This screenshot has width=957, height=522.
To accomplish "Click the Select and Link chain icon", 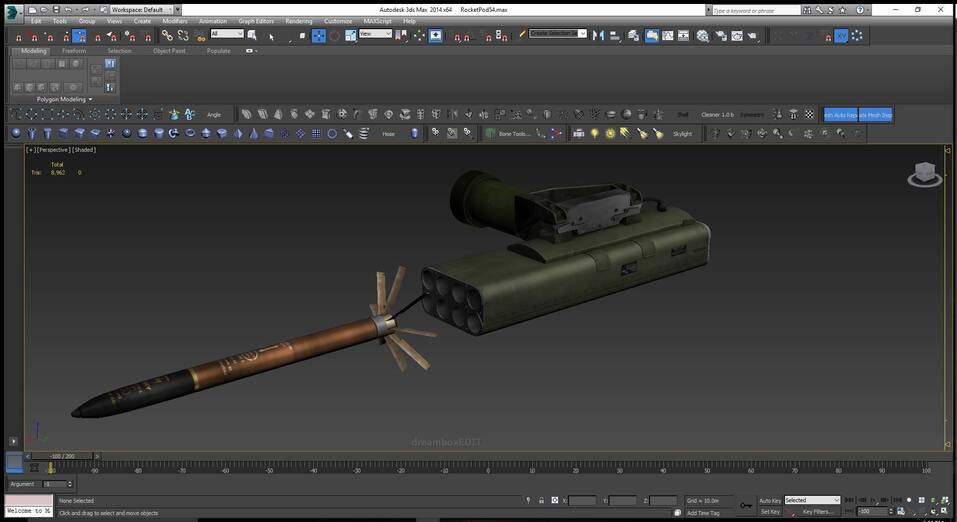I will [x=166, y=36].
